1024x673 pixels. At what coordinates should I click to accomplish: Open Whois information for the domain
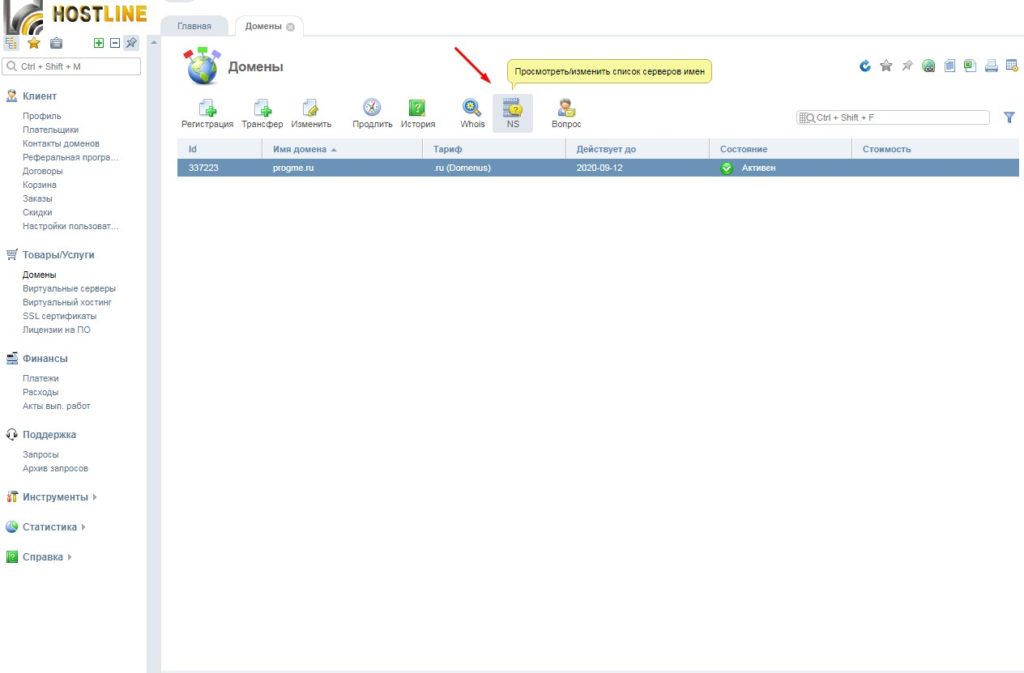pyautogui.click(x=472, y=113)
